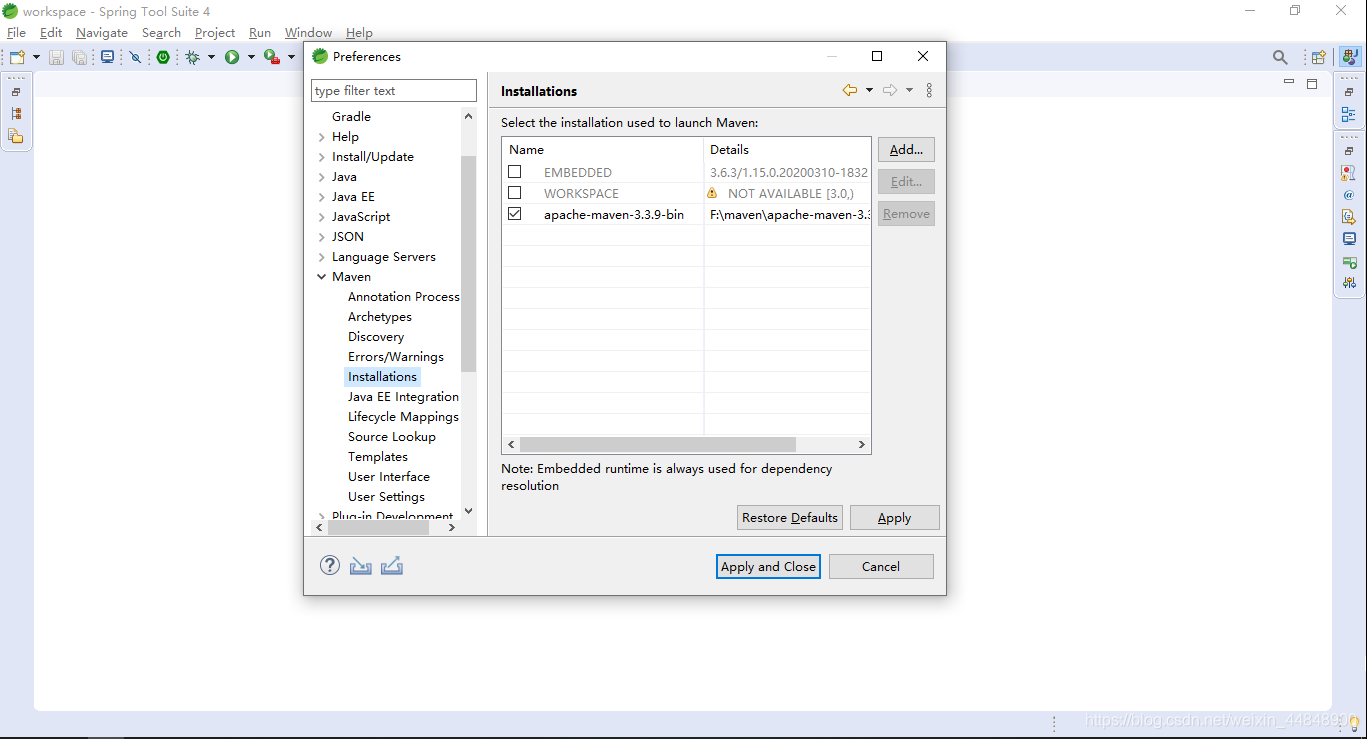Image resolution: width=1367 pixels, height=739 pixels.
Task: Click Run External Tools icon with red toolbox
Action: 271,57
